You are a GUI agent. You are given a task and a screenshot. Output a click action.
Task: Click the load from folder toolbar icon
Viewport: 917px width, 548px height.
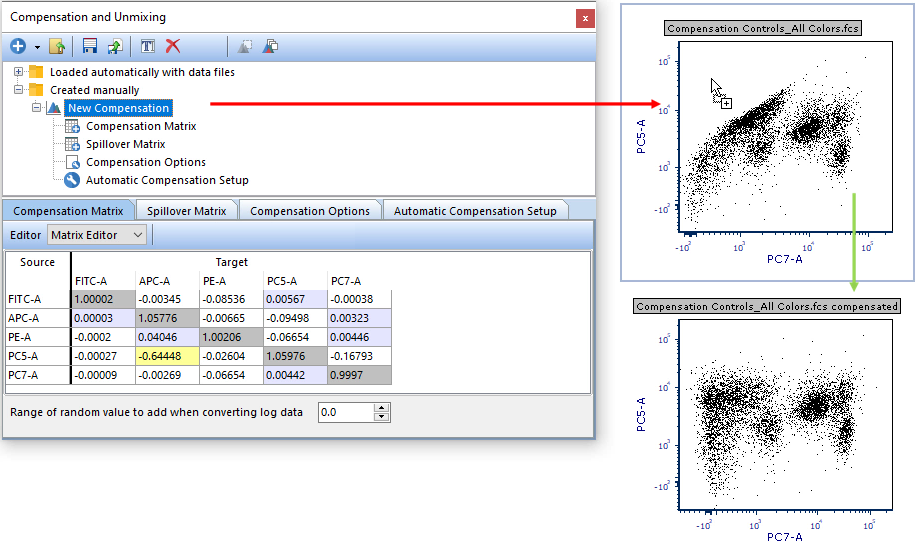coord(57,46)
